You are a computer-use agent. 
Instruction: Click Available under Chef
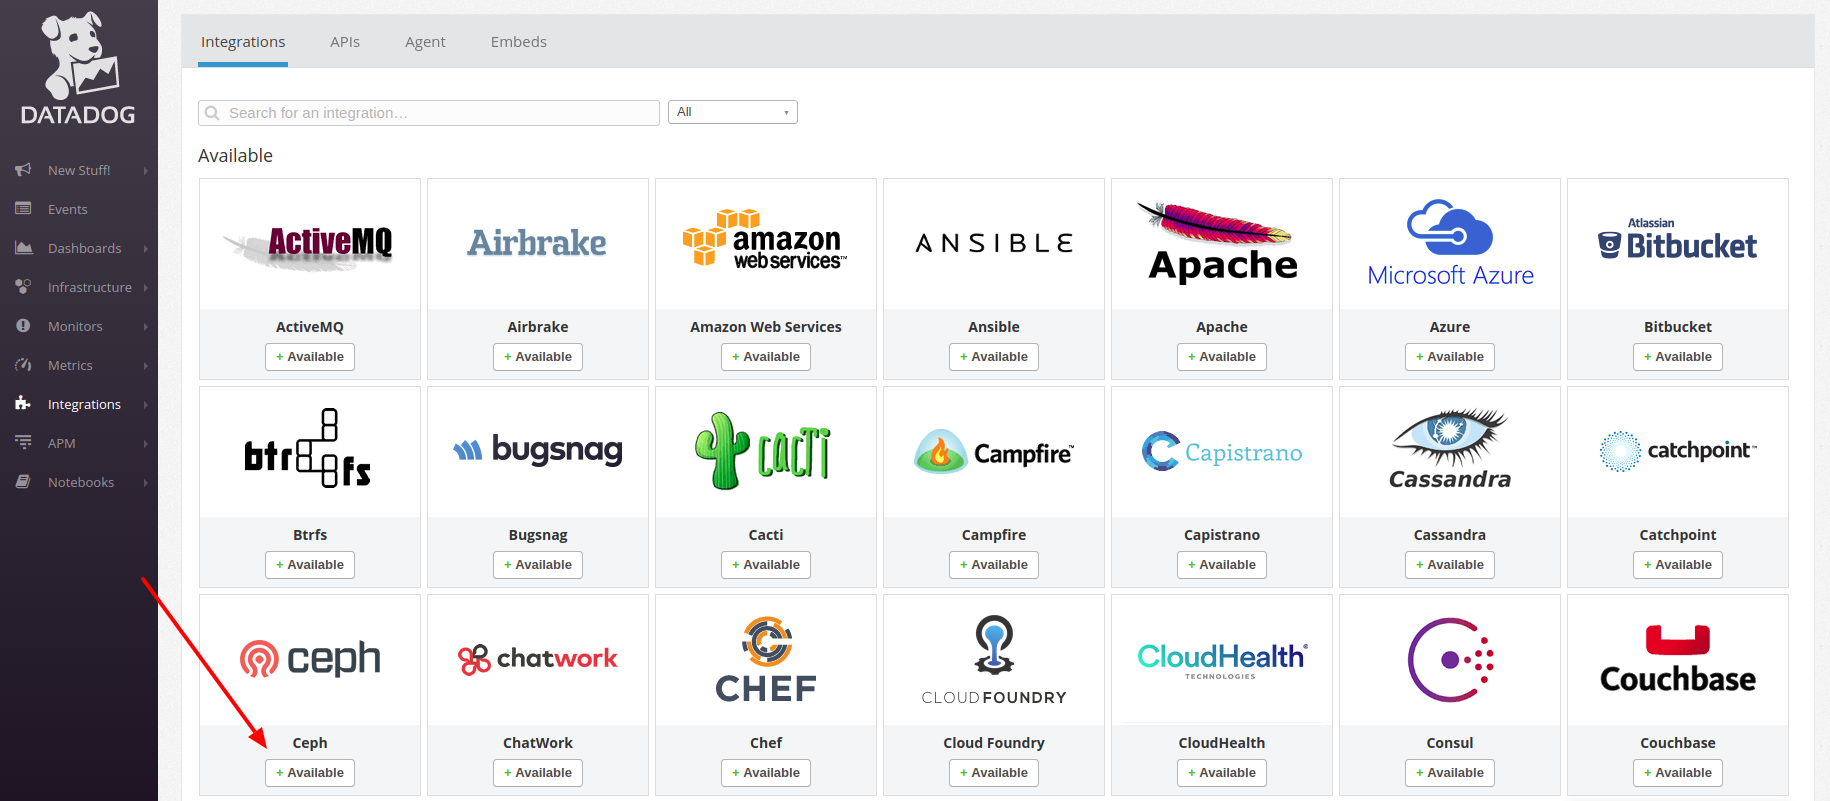(x=766, y=773)
